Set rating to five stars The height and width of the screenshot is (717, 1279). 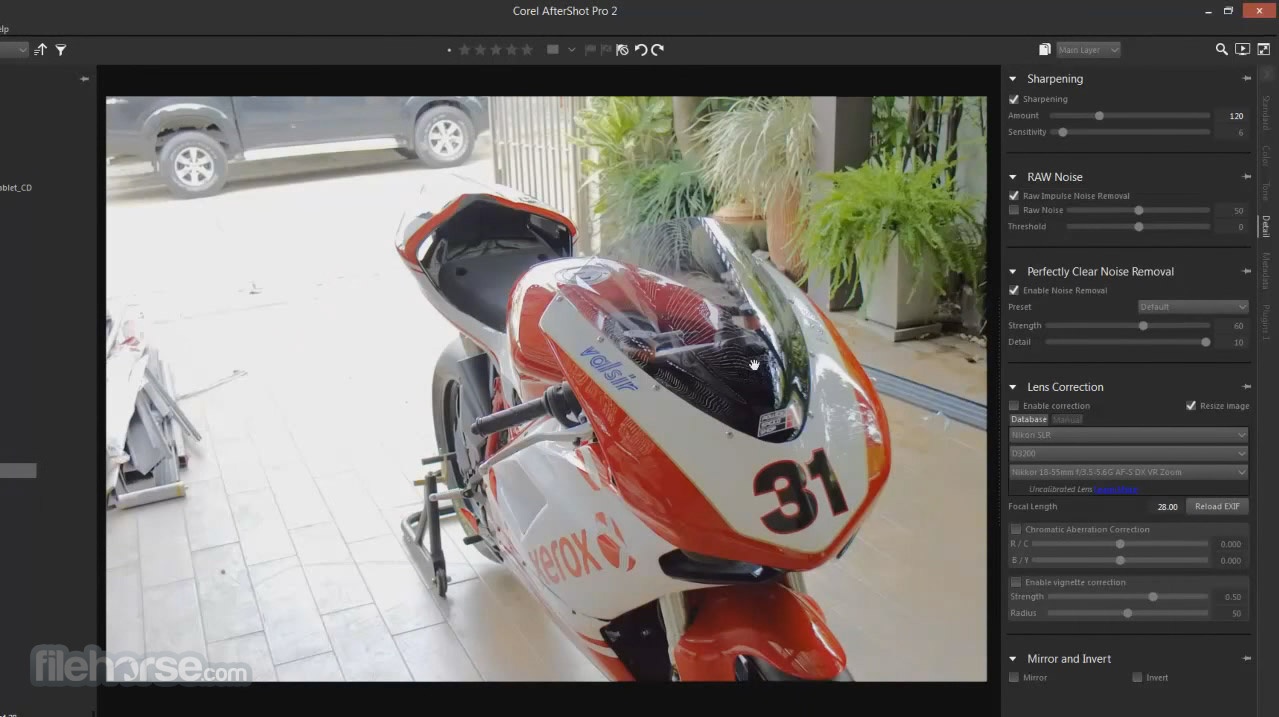point(528,49)
